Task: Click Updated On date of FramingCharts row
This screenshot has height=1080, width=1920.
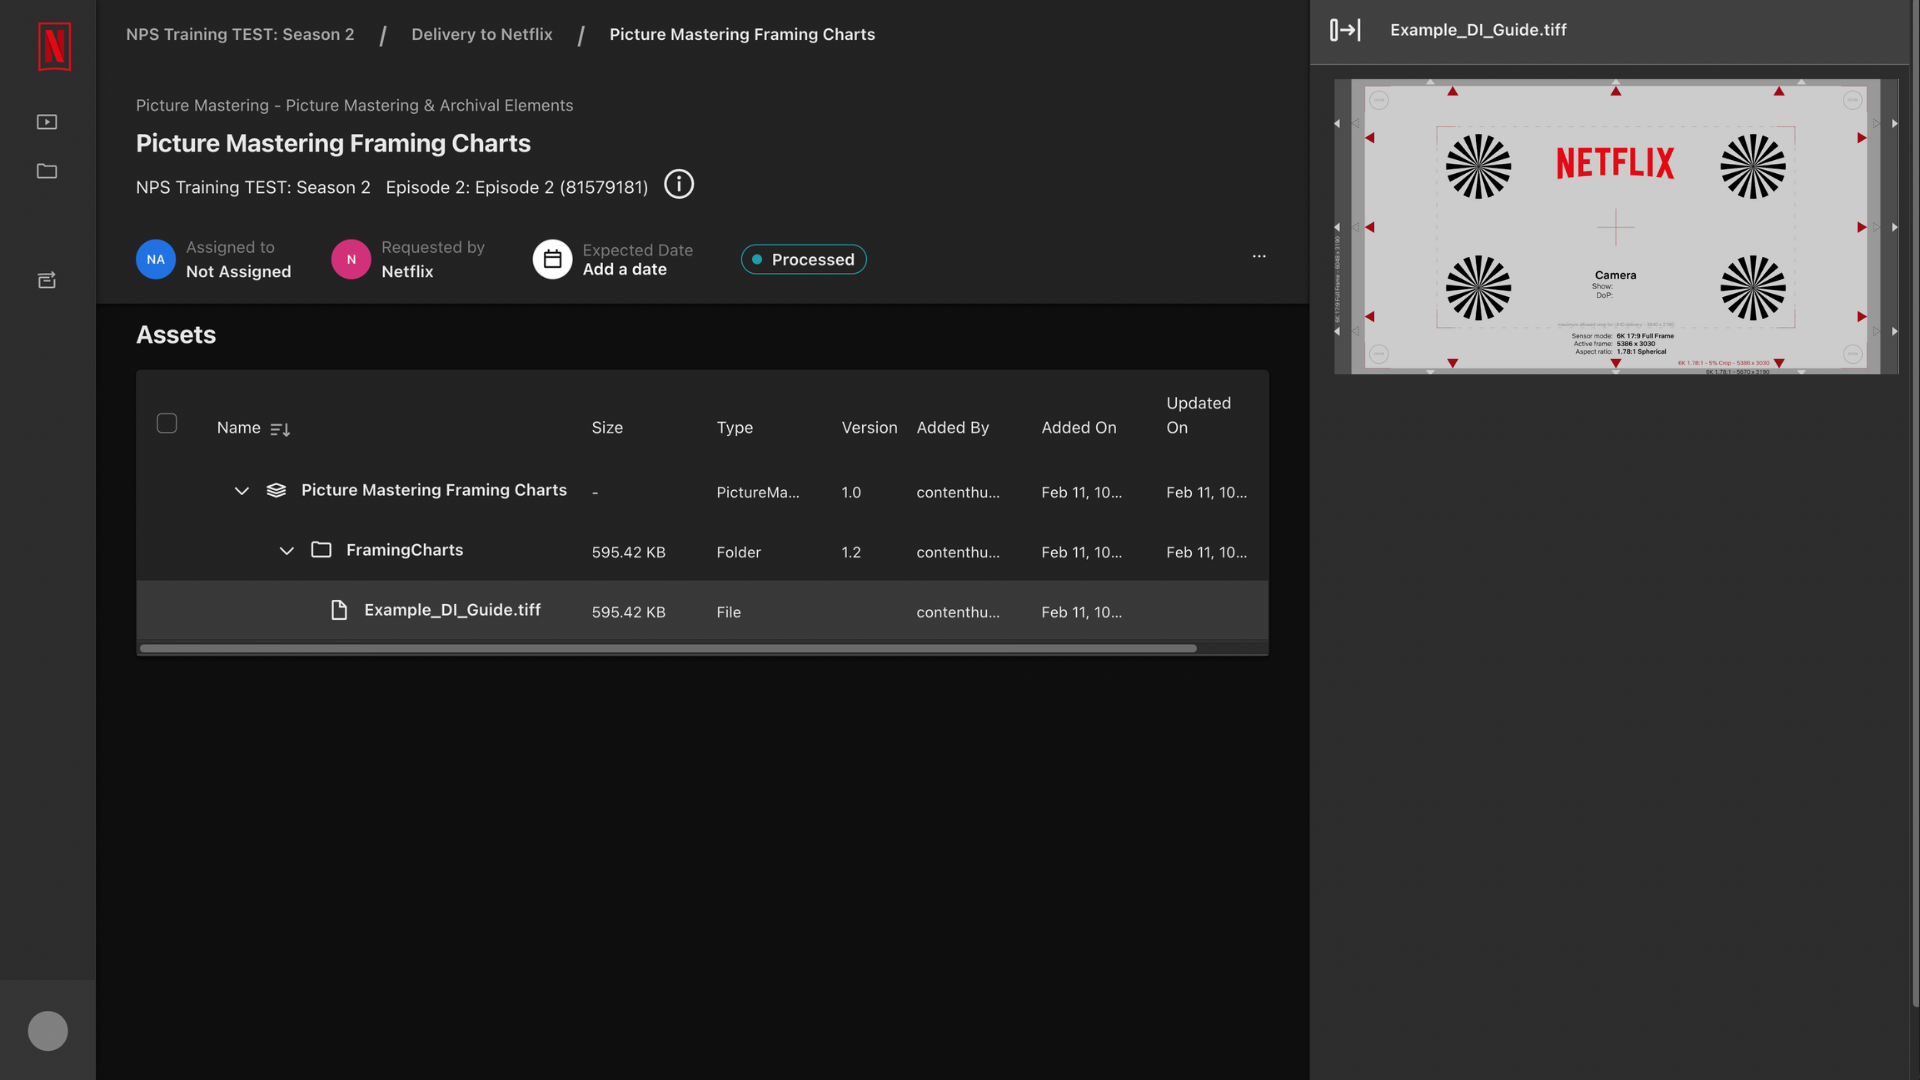Action: coord(1206,552)
